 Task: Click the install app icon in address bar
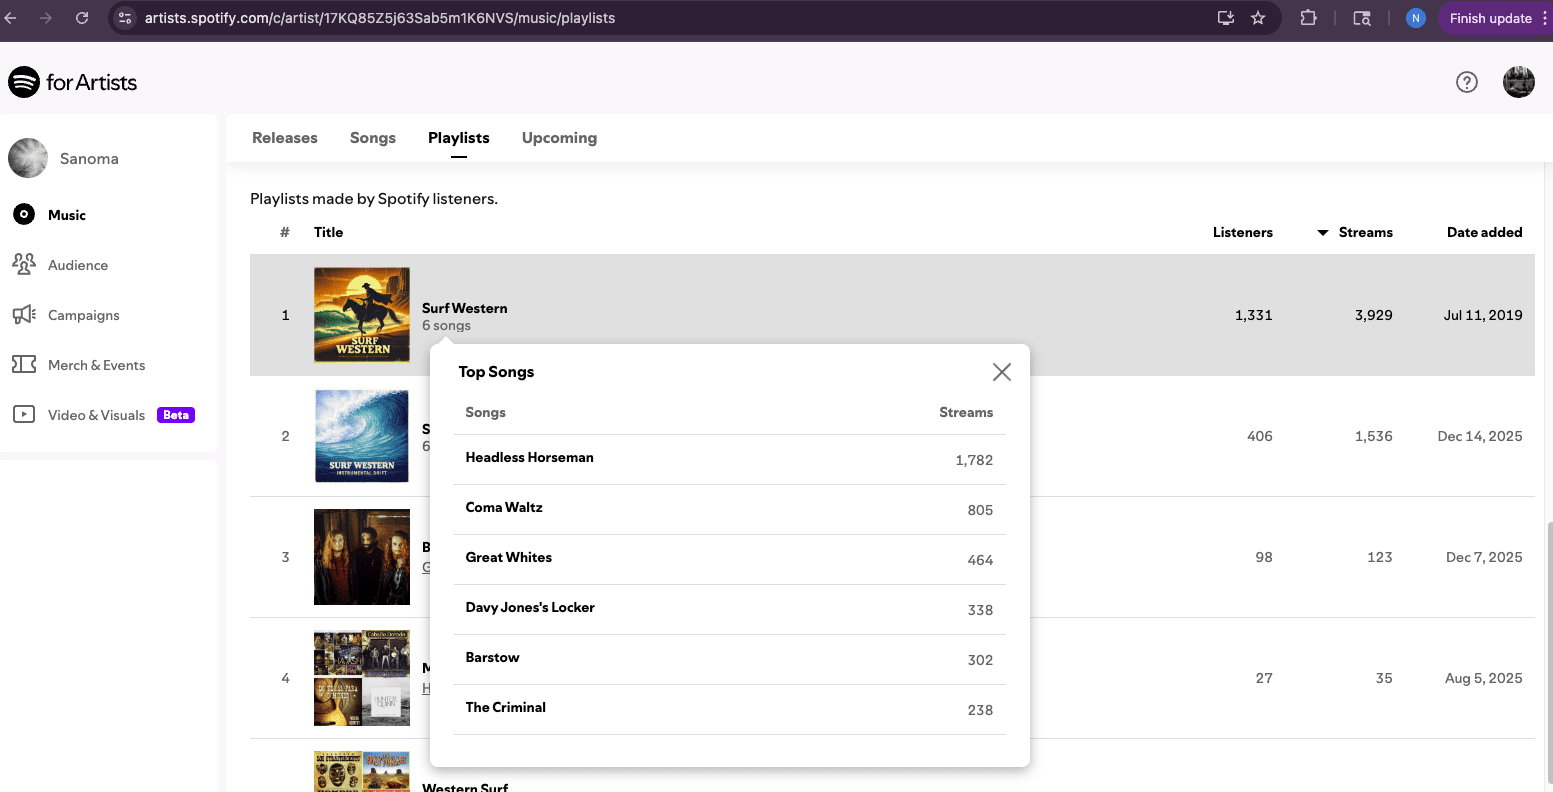[x=1225, y=18]
